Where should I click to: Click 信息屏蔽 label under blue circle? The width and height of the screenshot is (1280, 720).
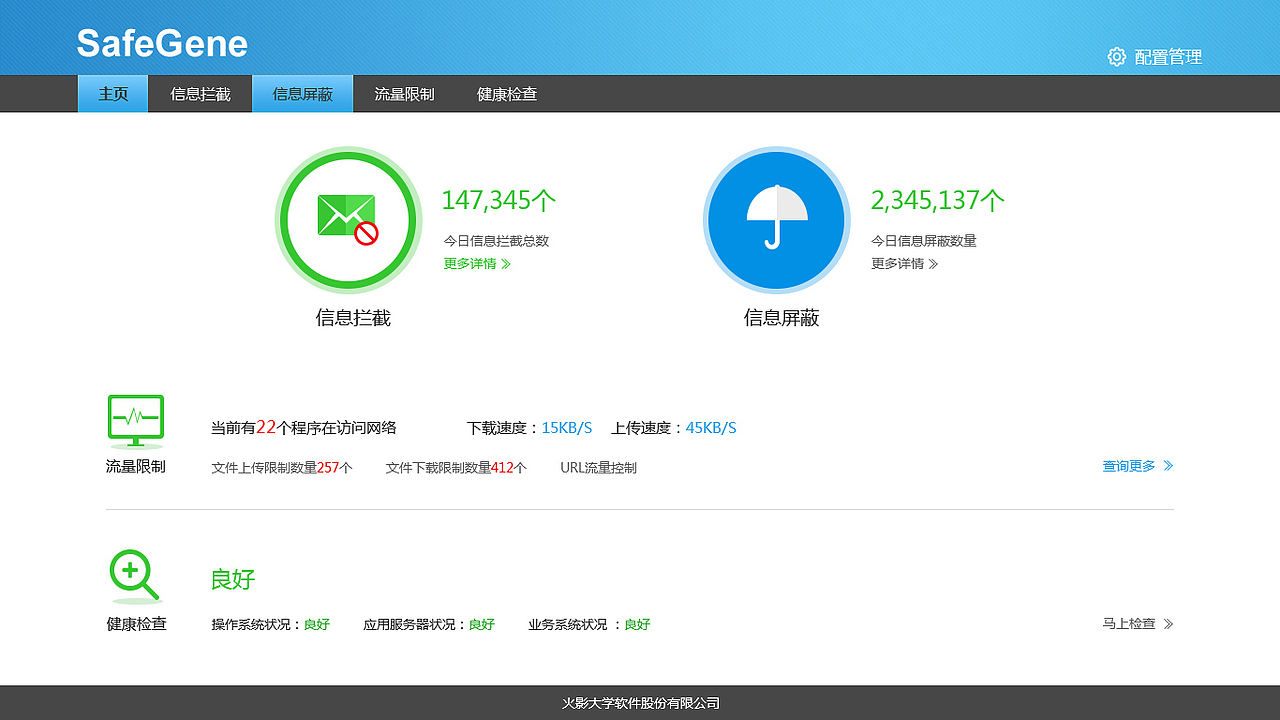tap(782, 318)
